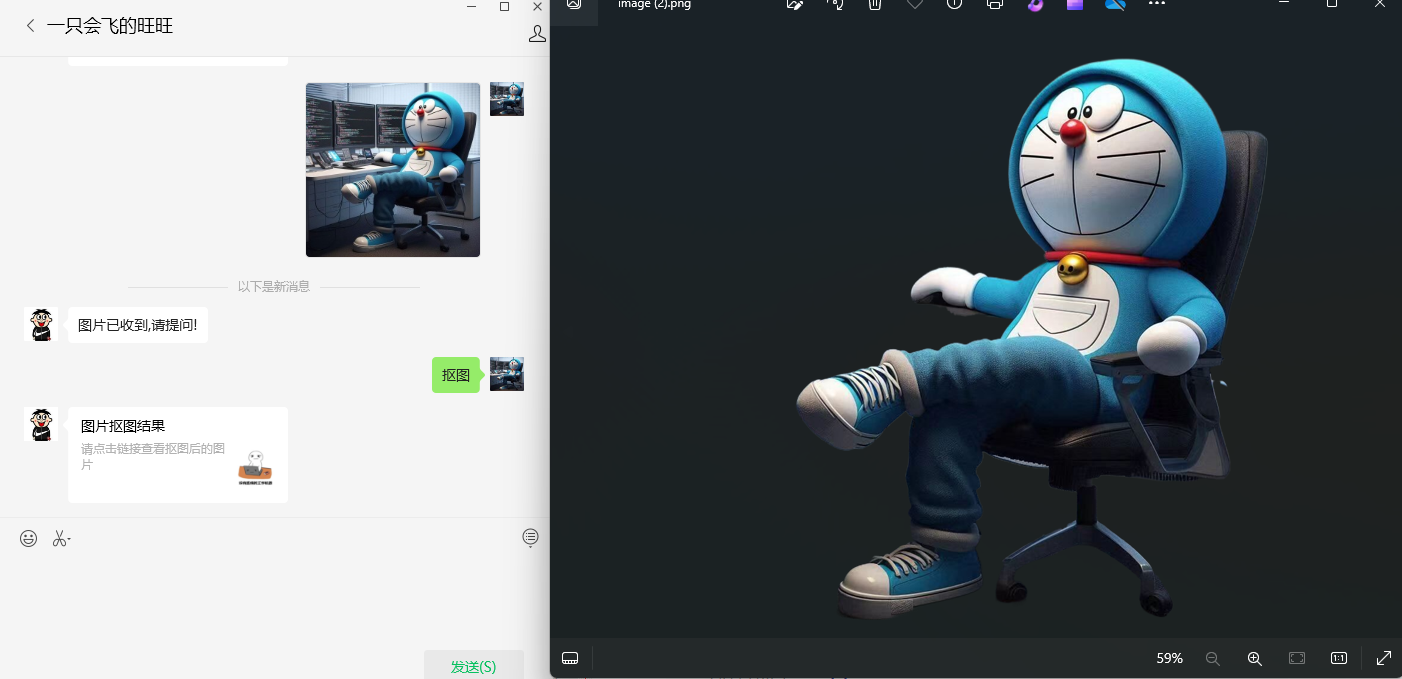
Task: Toggle the filmstrip view at bottom left
Action: pos(571,658)
